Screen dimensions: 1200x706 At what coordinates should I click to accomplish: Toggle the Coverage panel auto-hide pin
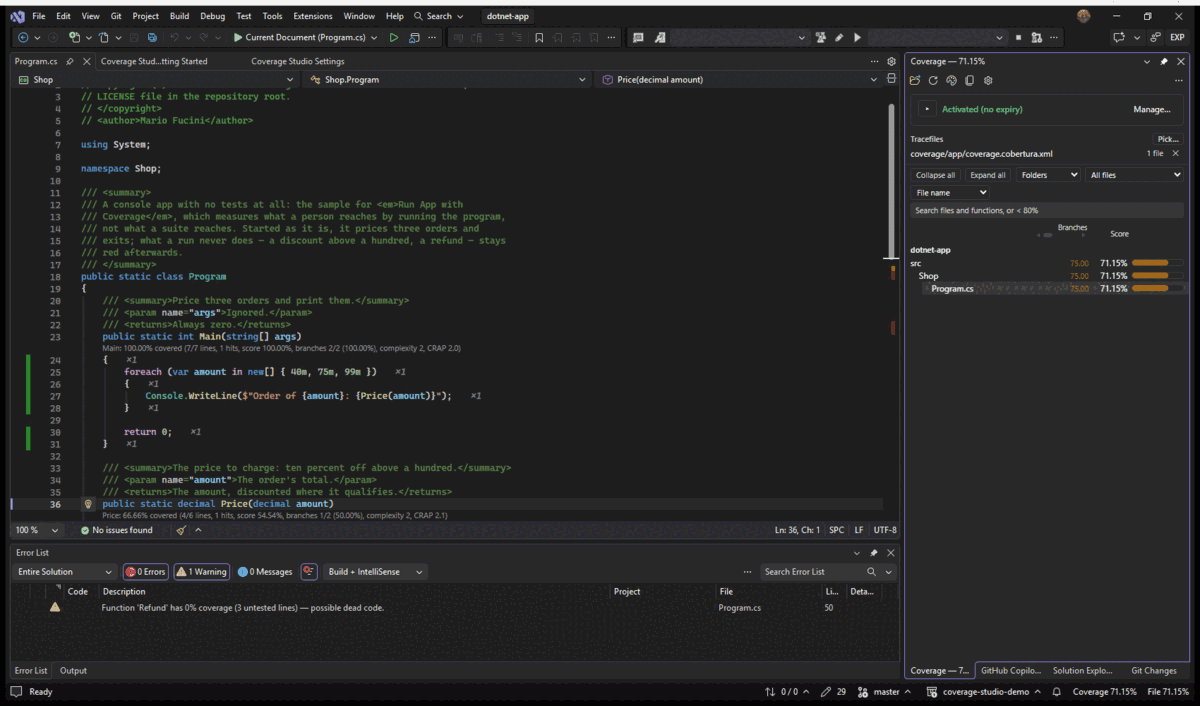coord(1164,61)
